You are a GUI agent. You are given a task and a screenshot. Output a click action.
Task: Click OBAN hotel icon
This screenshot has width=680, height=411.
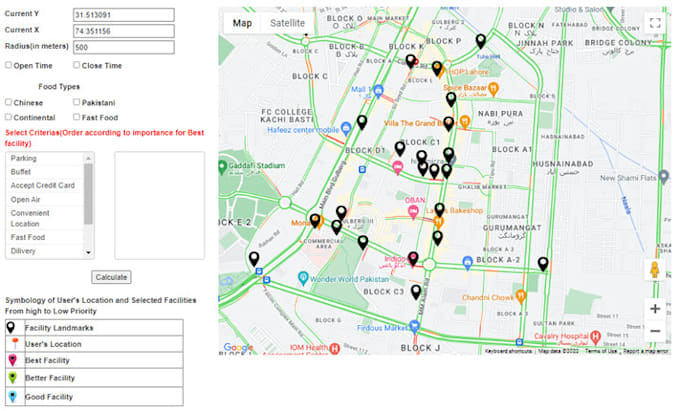coord(413,212)
